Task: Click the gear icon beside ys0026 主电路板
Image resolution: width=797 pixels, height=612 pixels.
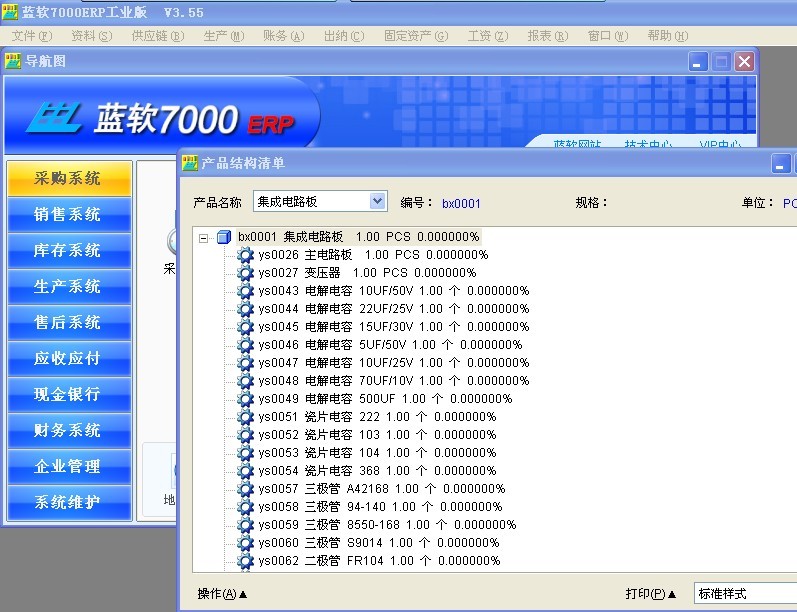Action: click(x=245, y=255)
